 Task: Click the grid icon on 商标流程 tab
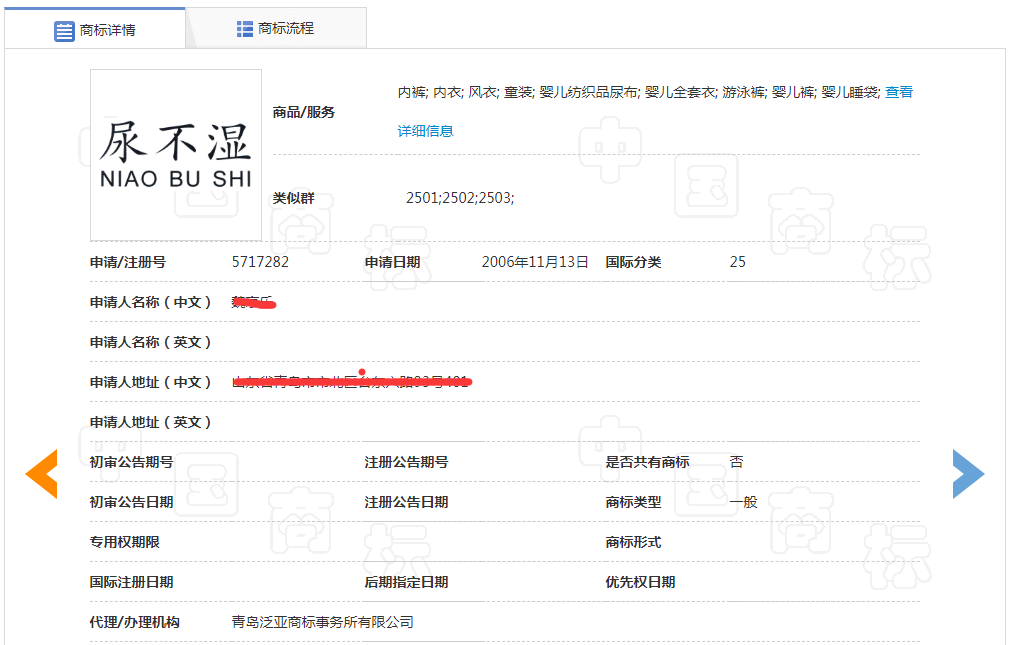(x=245, y=29)
